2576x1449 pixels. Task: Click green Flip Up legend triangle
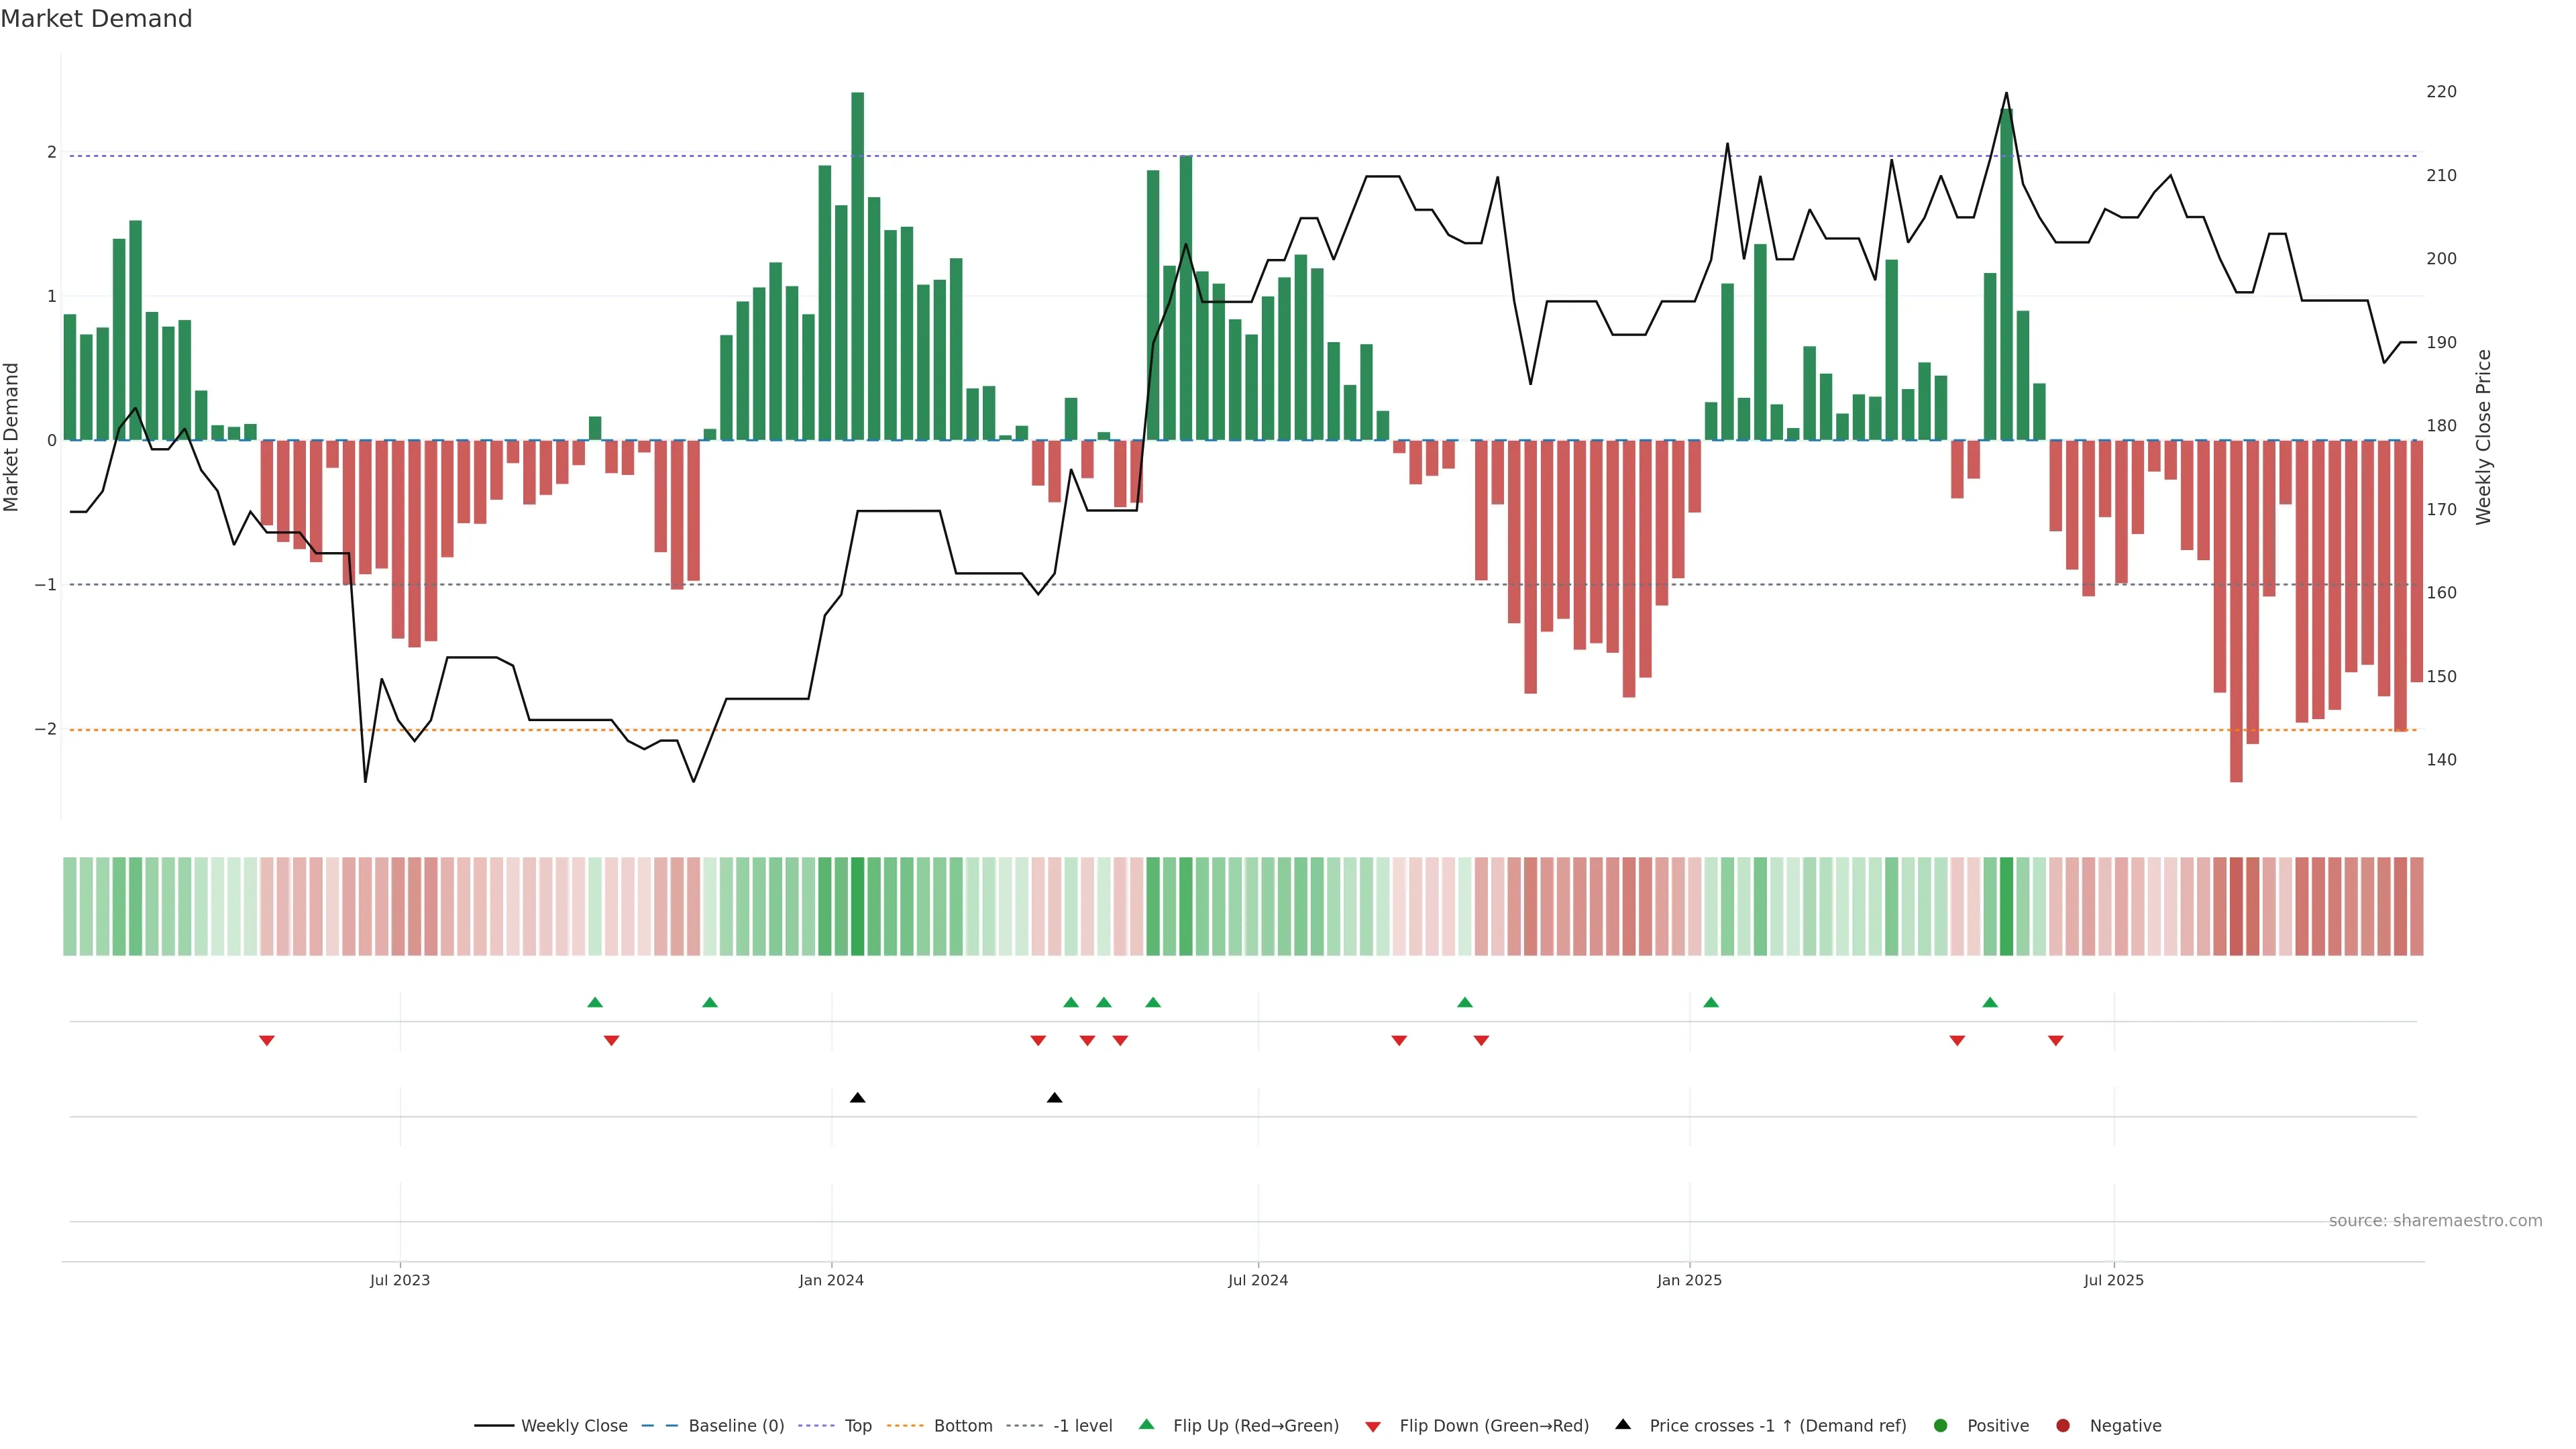click(1147, 1424)
